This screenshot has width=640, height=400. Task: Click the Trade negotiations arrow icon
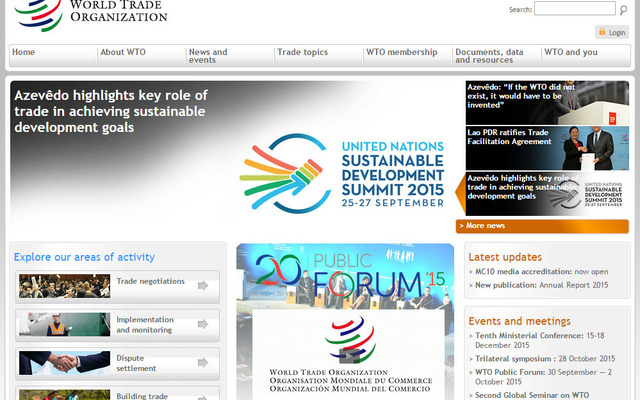[203, 286]
